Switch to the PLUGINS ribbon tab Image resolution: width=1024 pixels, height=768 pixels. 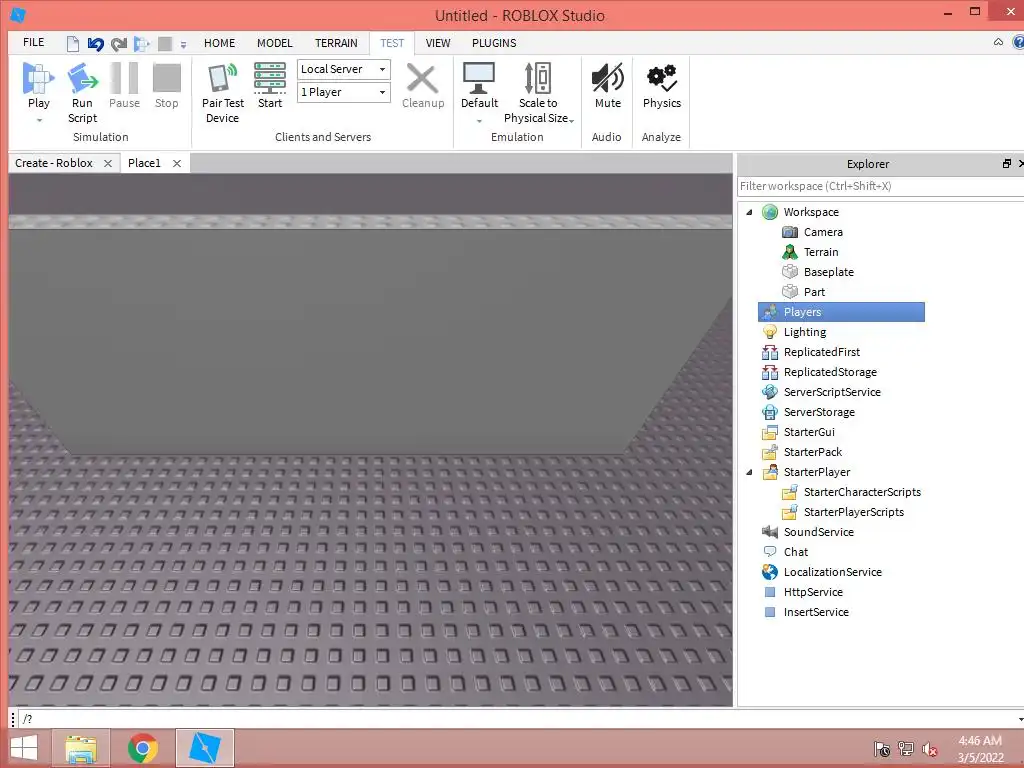pos(494,43)
